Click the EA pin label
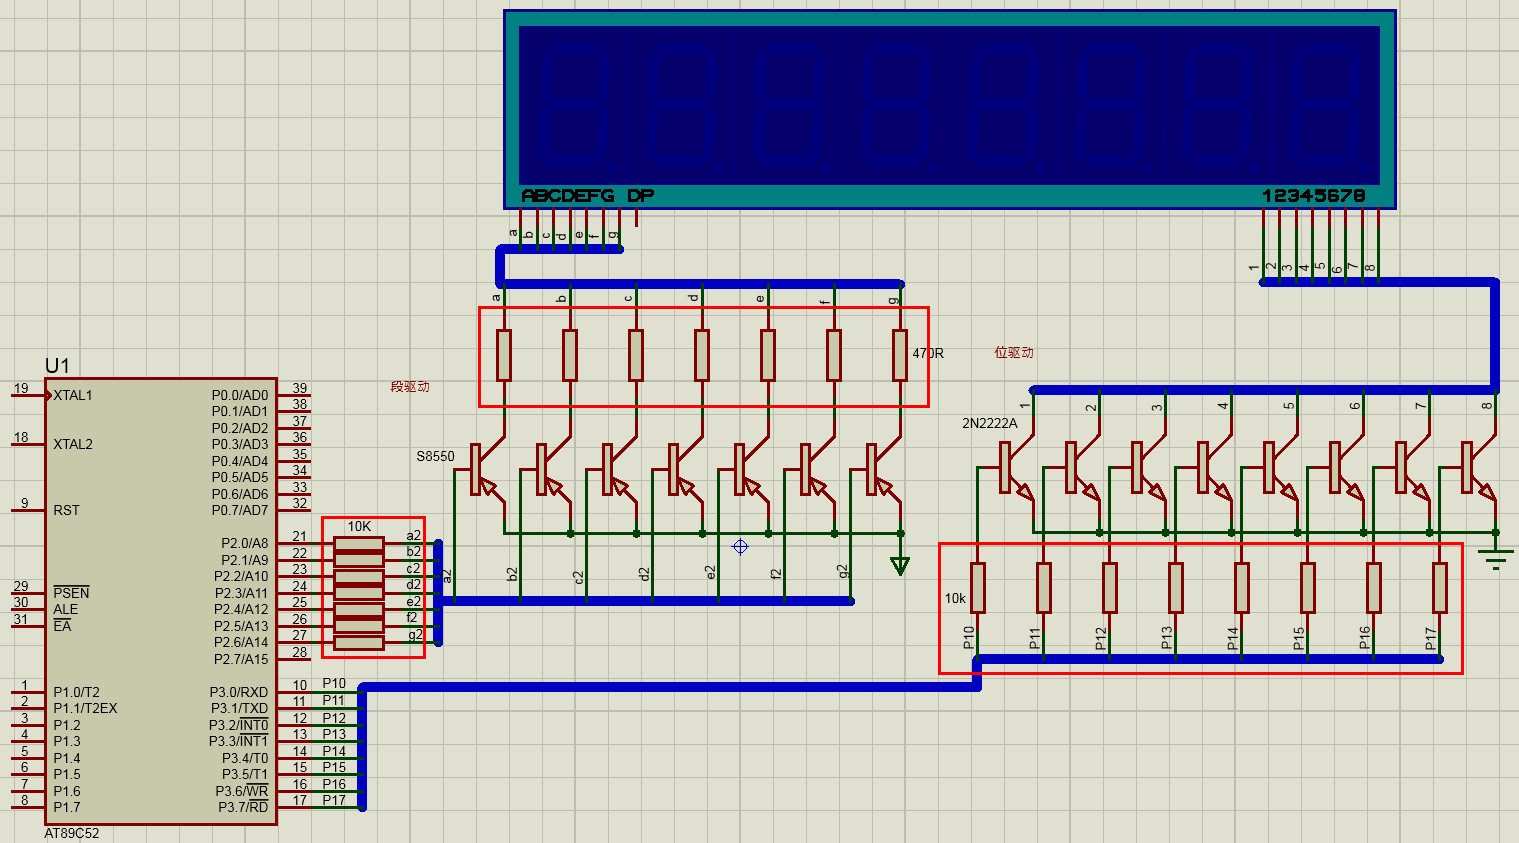This screenshot has width=1519, height=843. (x=62, y=626)
